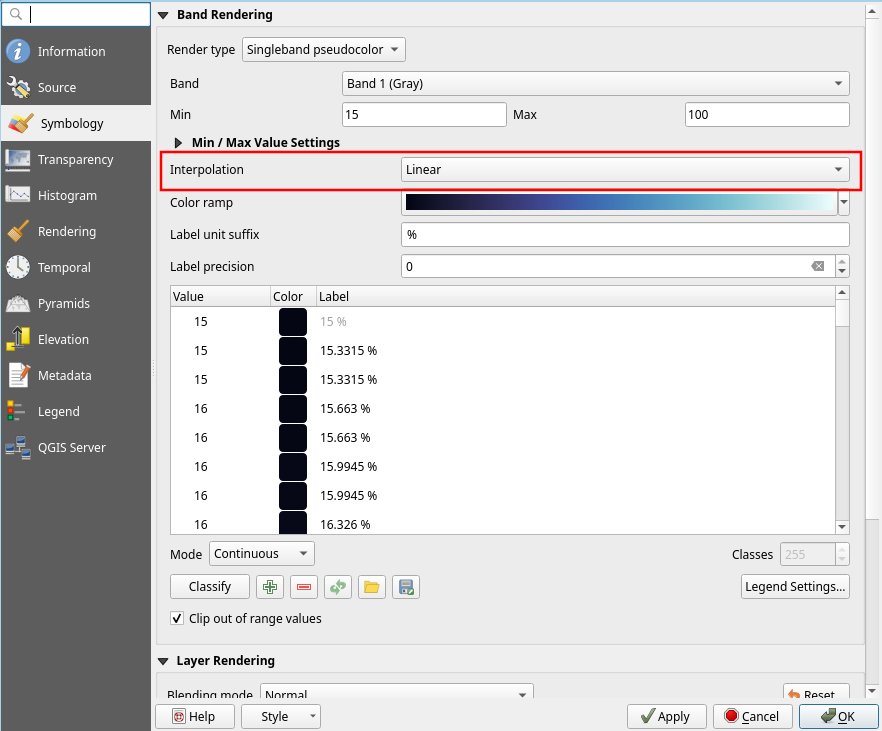Load color map from file folder icon
The image size is (882, 731).
(x=372, y=587)
